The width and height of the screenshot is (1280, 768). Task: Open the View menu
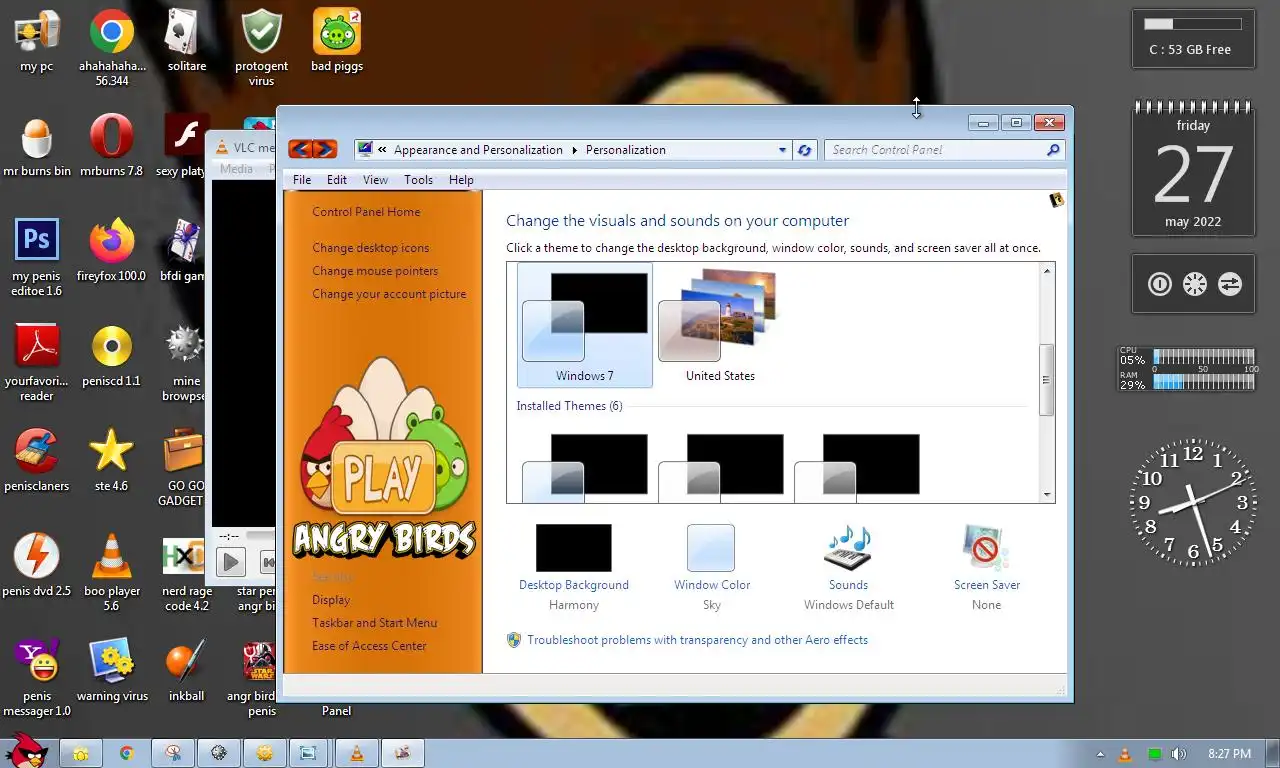[x=375, y=180]
